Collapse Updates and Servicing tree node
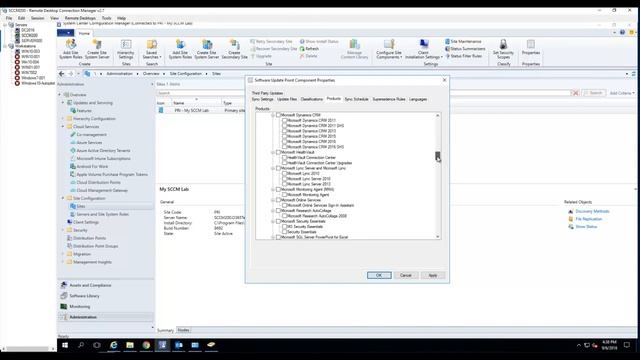640x360 pixels. pyautogui.click(x=63, y=103)
